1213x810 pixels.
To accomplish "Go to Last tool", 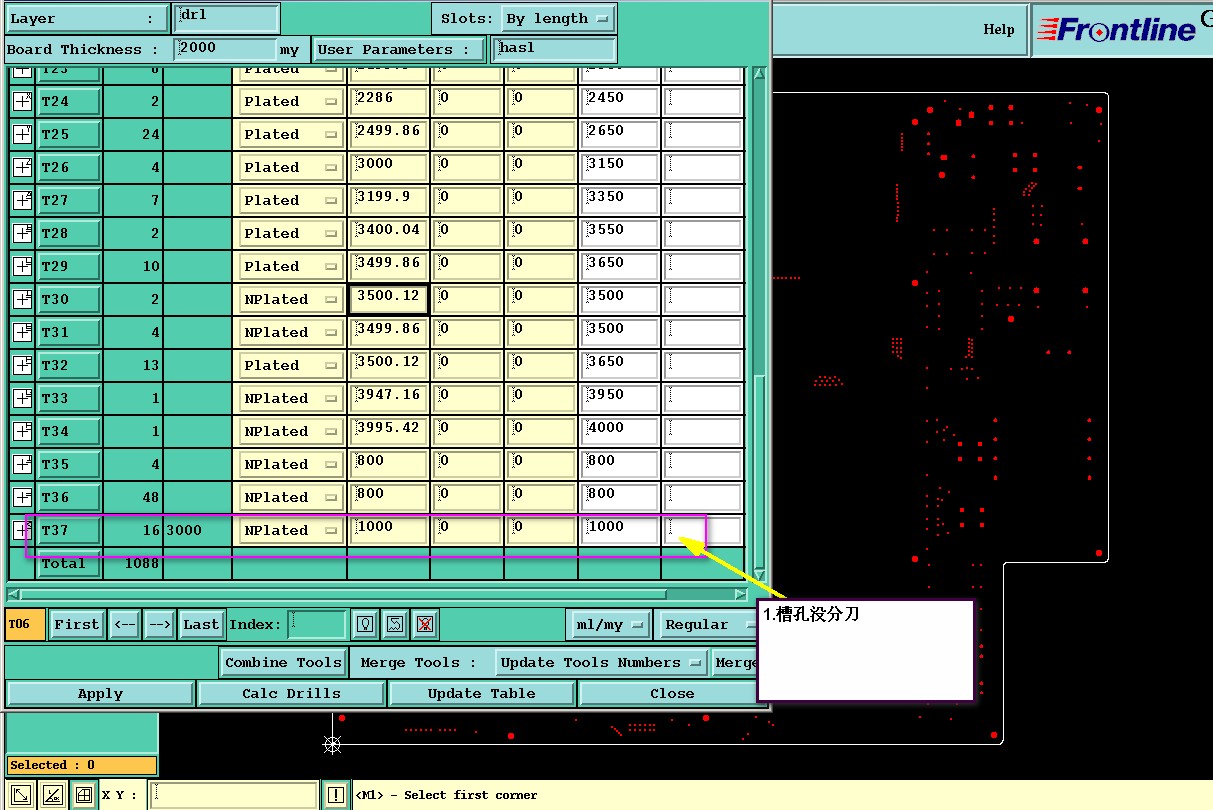I will pyautogui.click(x=201, y=625).
